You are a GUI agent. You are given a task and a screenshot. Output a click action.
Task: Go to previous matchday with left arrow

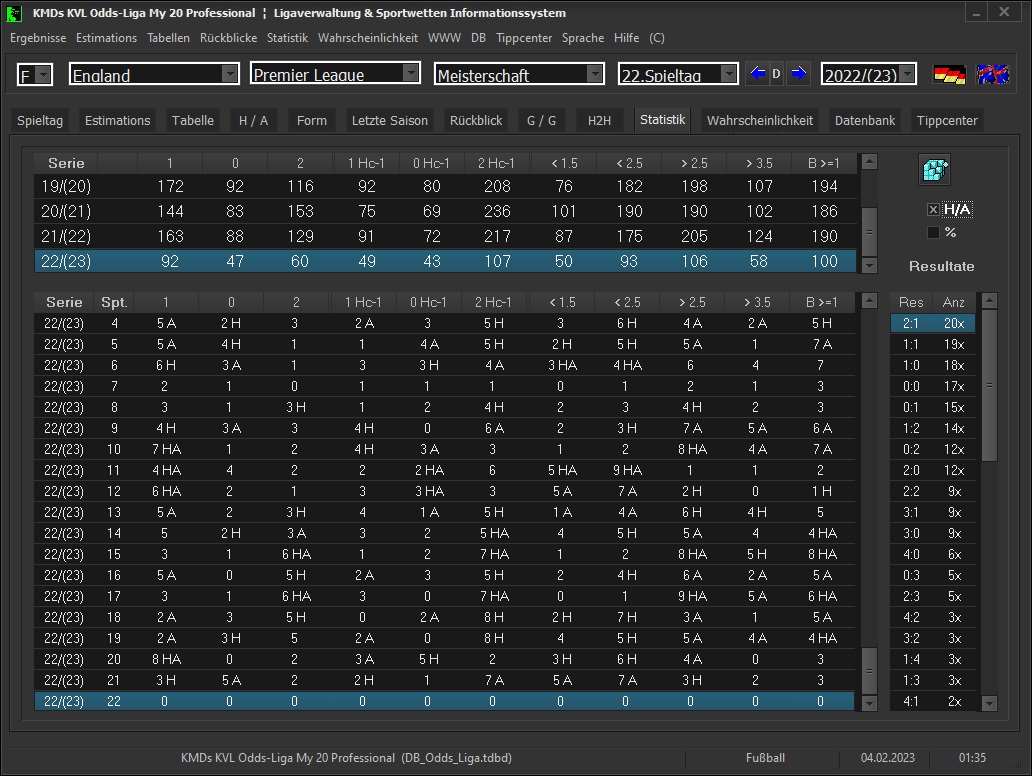pos(758,74)
